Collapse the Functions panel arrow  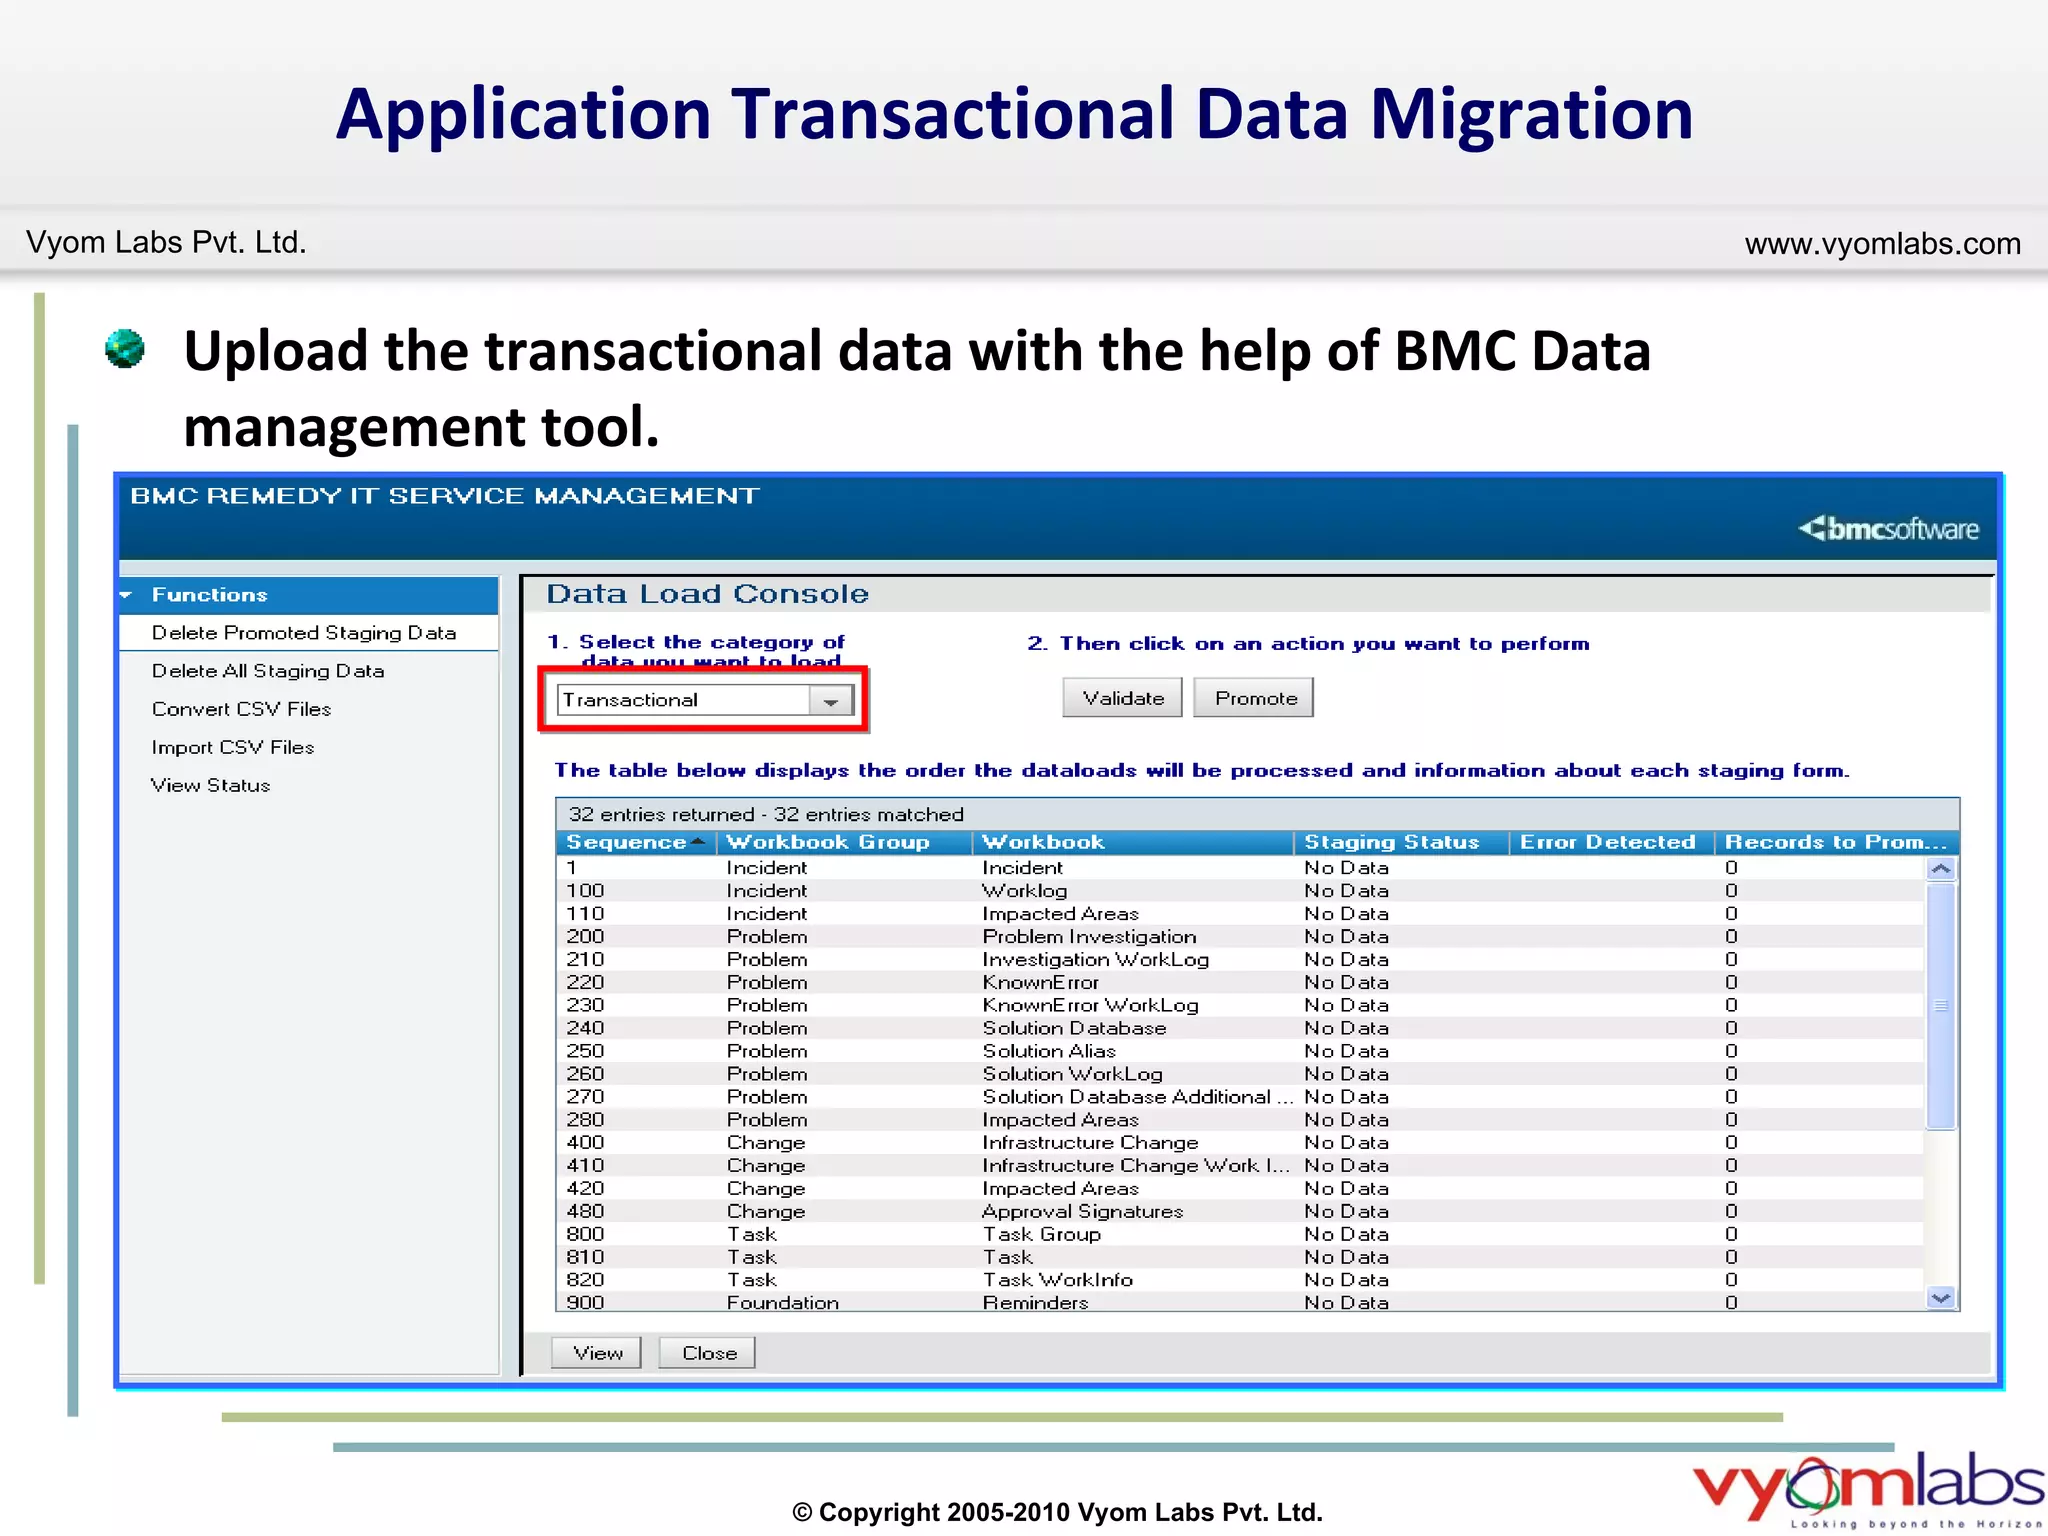coord(127,595)
